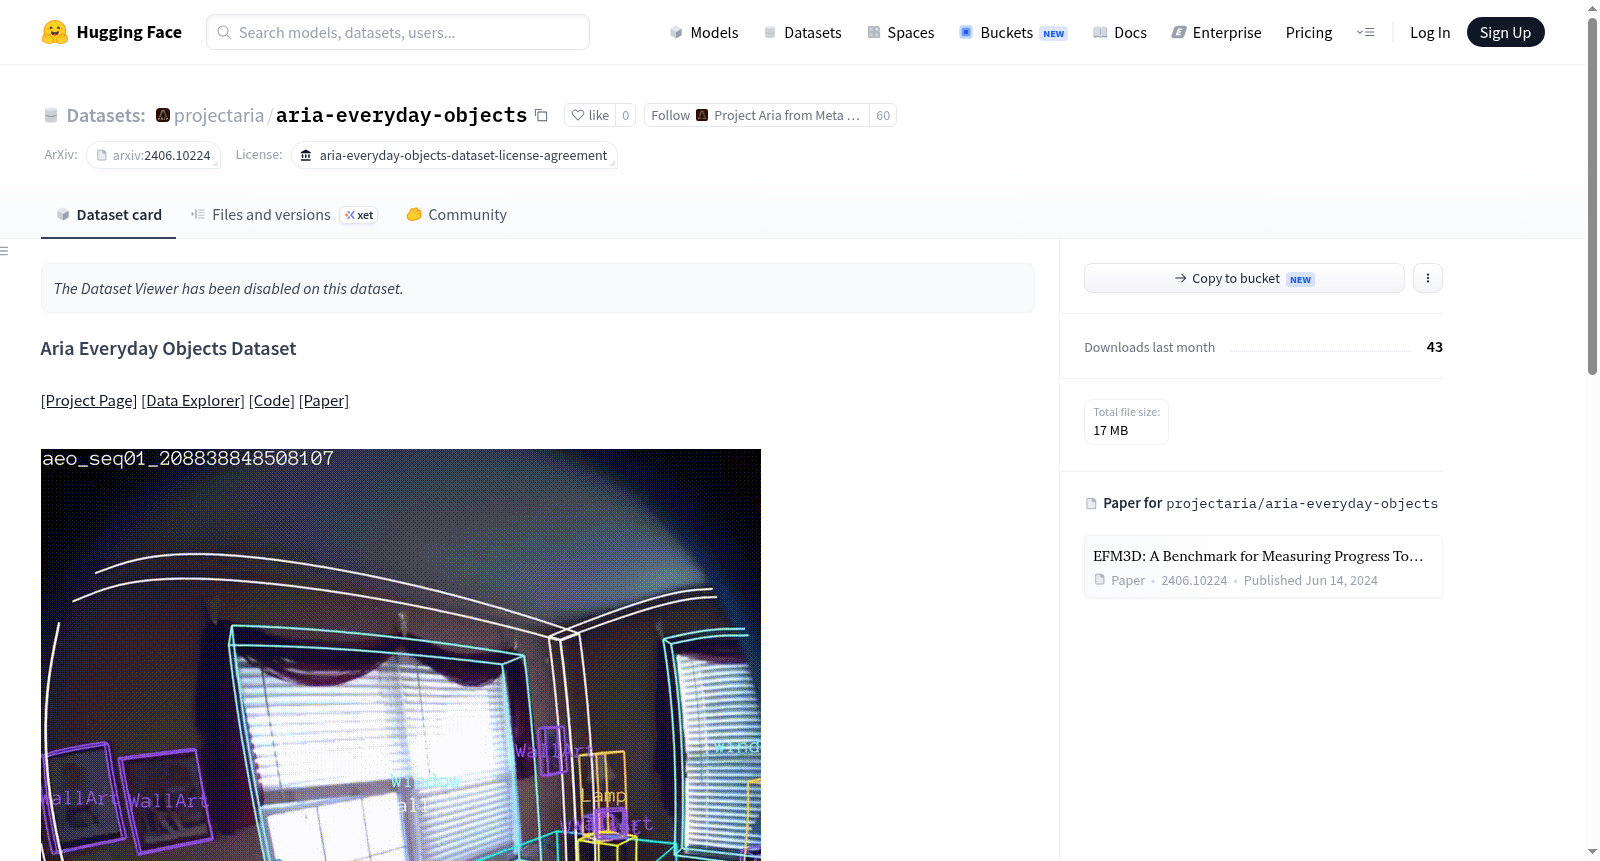Open the three-dot more options menu

[1428, 278]
